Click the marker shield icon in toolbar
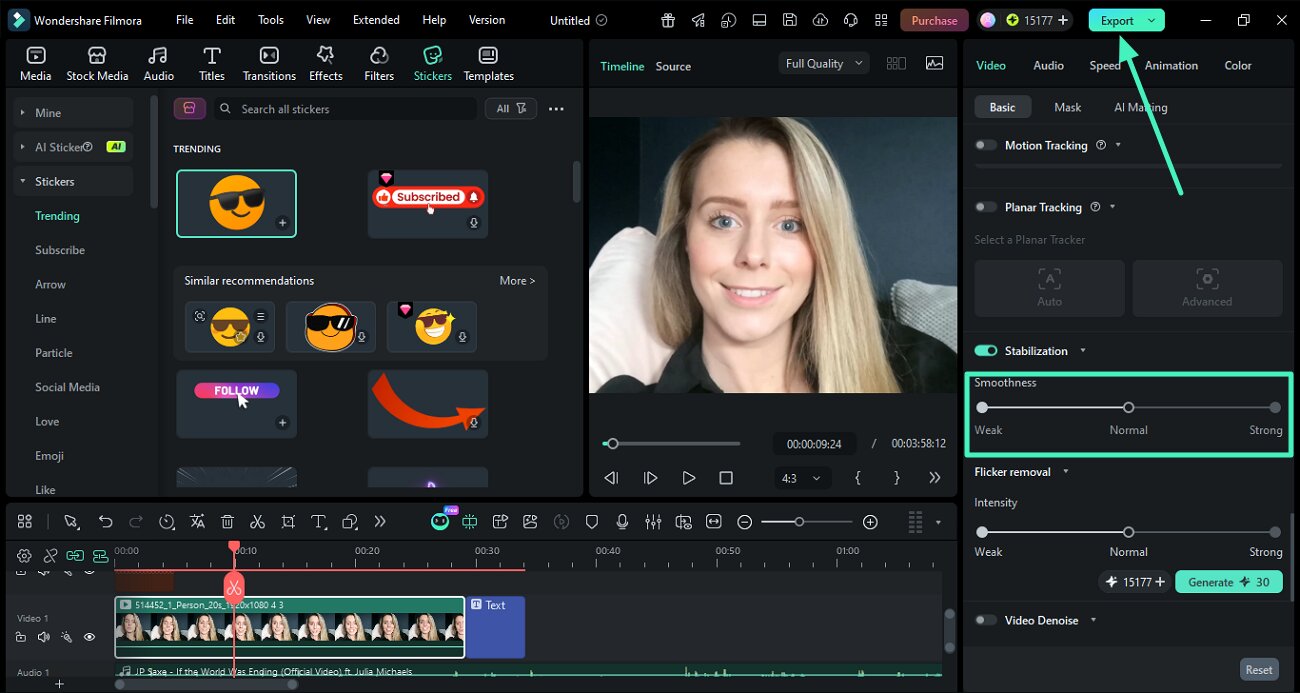This screenshot has height=693, width=1300. [592, 521]
